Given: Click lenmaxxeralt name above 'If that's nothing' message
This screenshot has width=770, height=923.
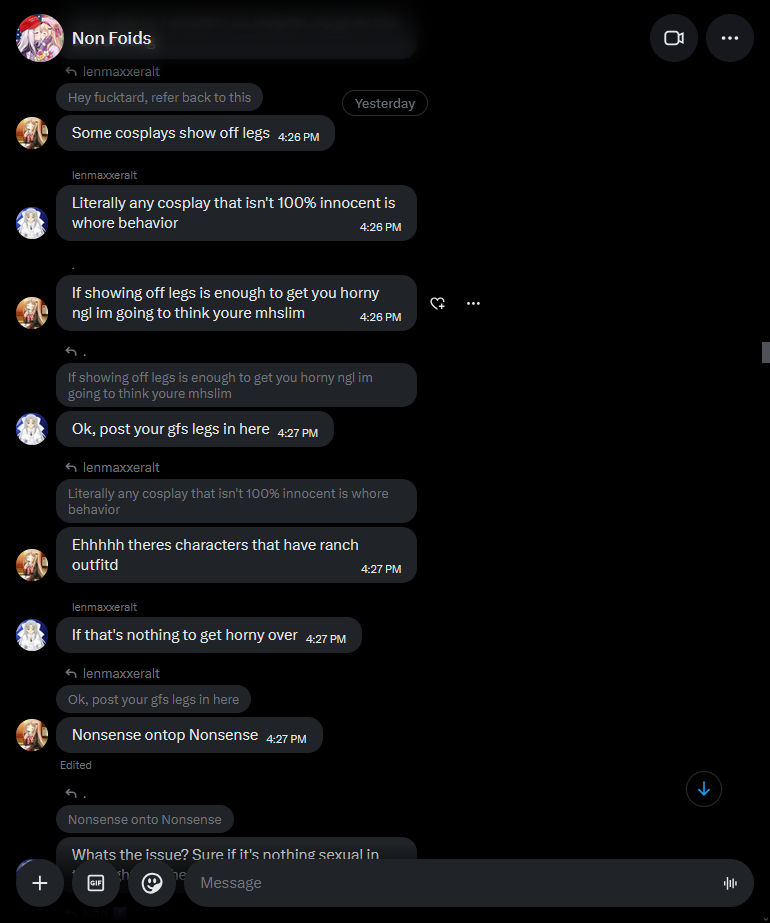Looking at the screenshot, I should click(104, 607).
